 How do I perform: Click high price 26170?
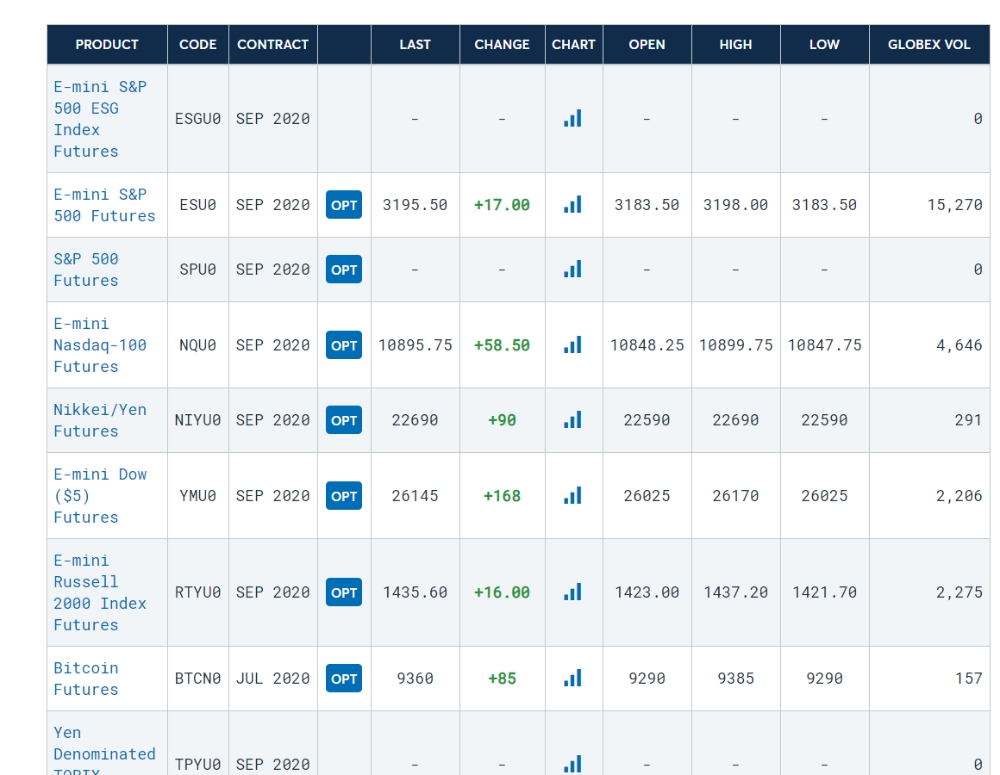[x=735, y=496]
